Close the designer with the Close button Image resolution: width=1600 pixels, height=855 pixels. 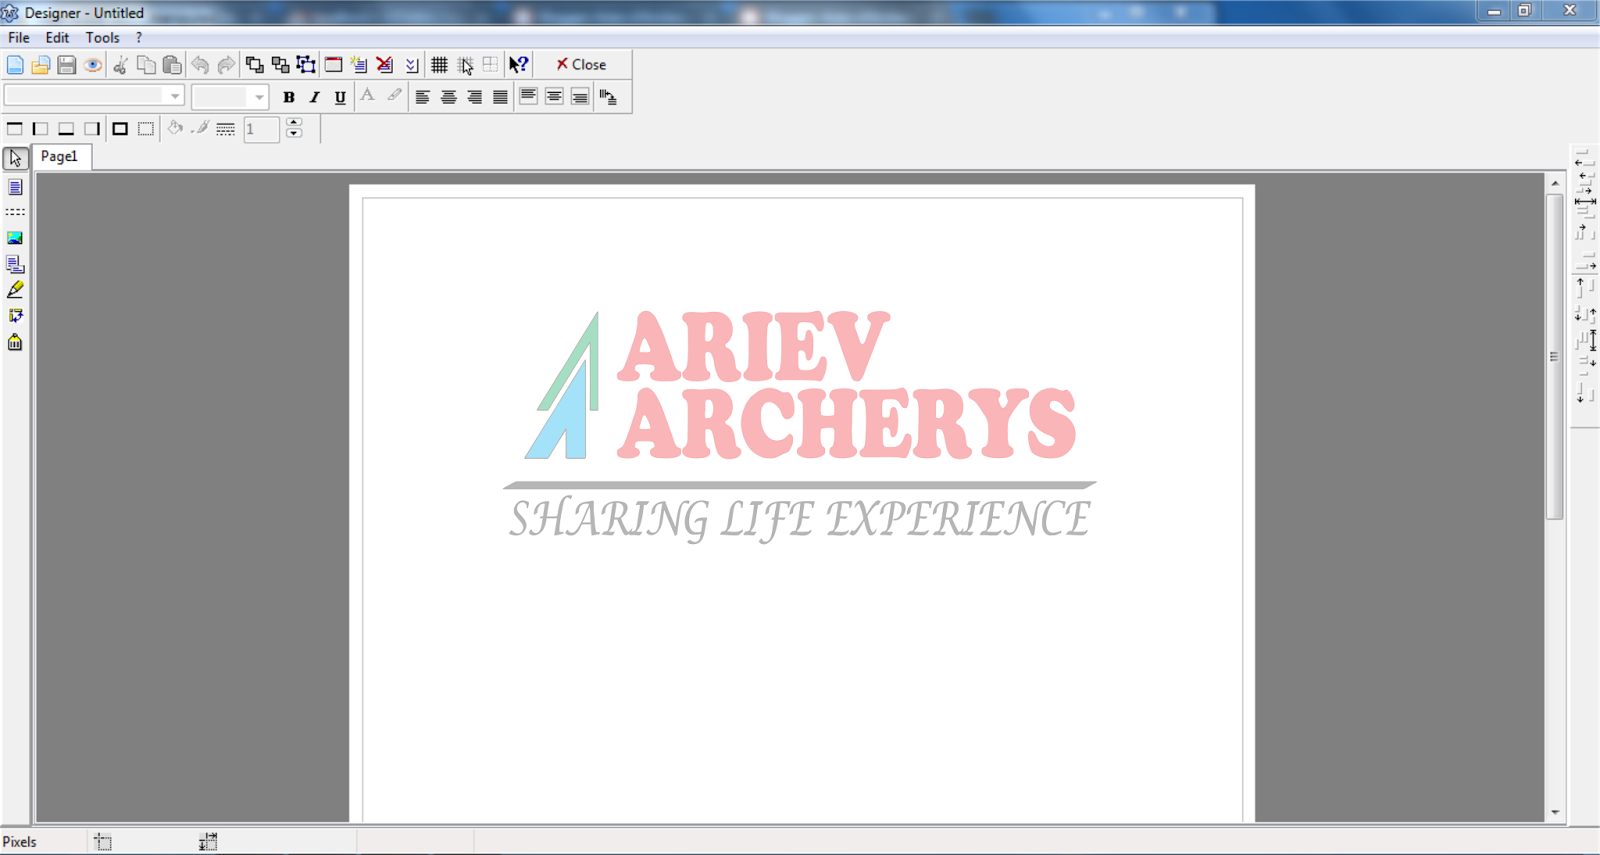pos(581,65)
